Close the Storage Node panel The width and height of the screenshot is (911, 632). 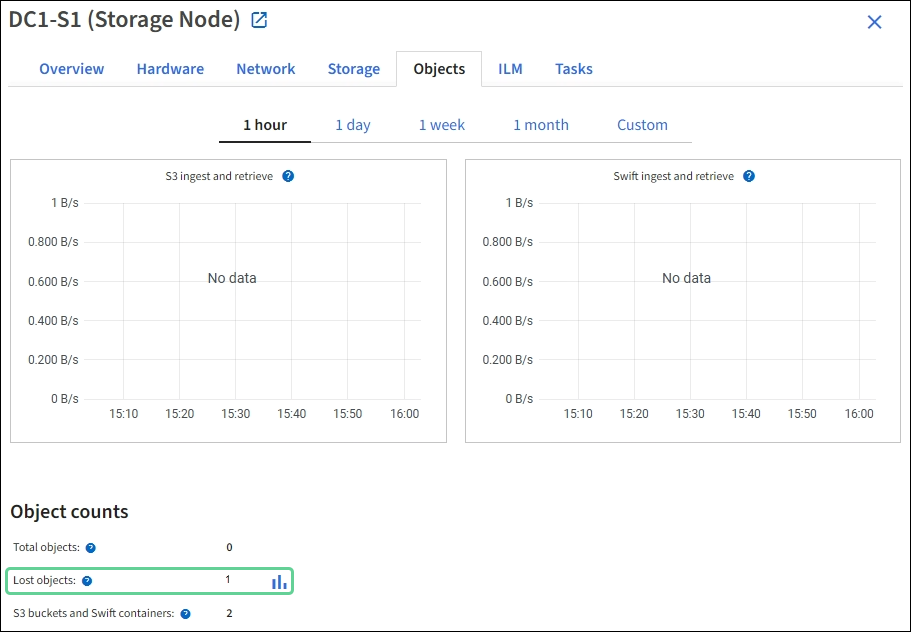click(874, 22)
